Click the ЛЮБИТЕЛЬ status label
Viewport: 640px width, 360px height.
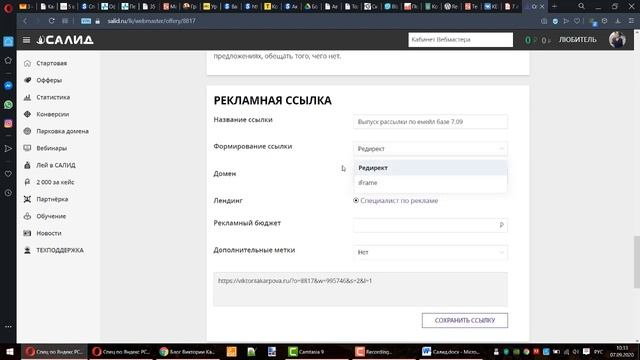pyautogui.click(x=578, y=40)
